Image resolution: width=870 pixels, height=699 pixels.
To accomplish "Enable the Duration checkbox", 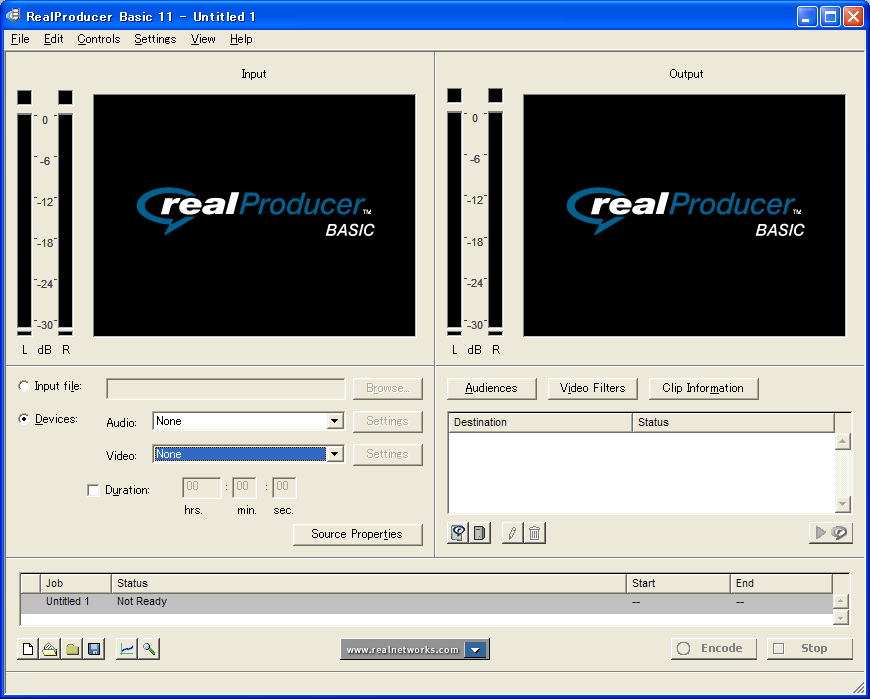I will pos(93,490).
